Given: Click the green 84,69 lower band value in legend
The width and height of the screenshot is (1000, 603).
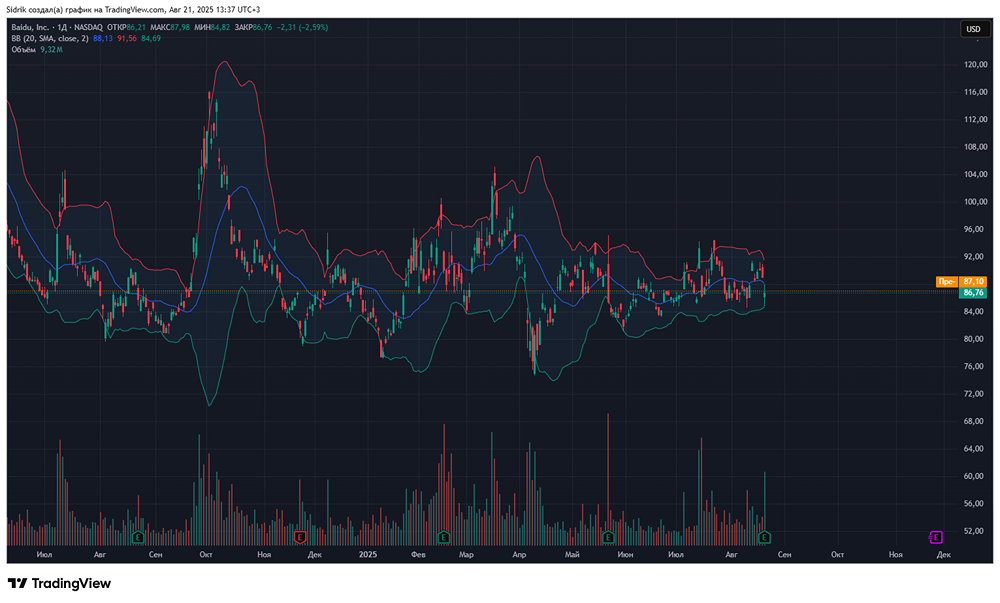Looking at the screenshot, I should click(151, 38).
